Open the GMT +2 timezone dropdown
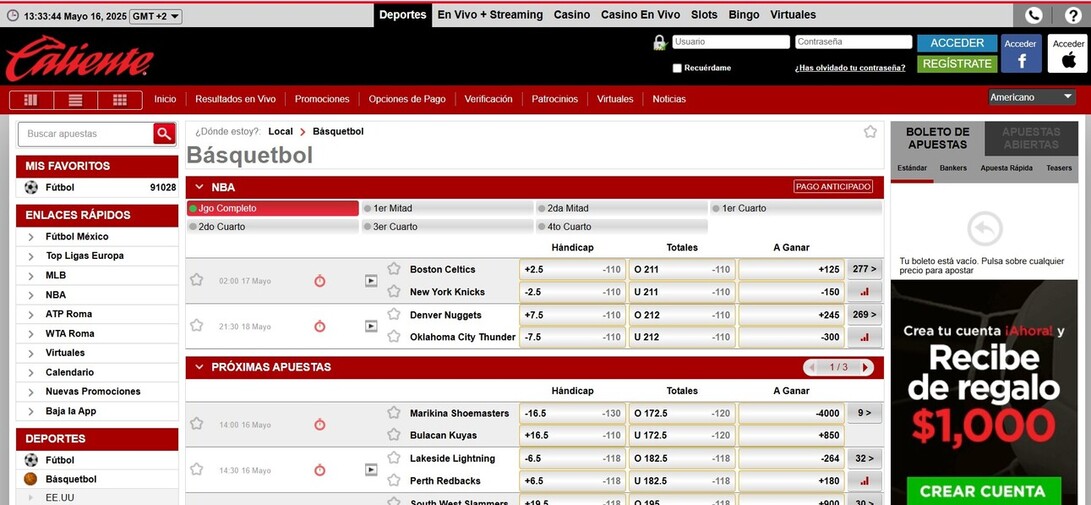This screenshot has height=505, width=1091. pos(156,16)
